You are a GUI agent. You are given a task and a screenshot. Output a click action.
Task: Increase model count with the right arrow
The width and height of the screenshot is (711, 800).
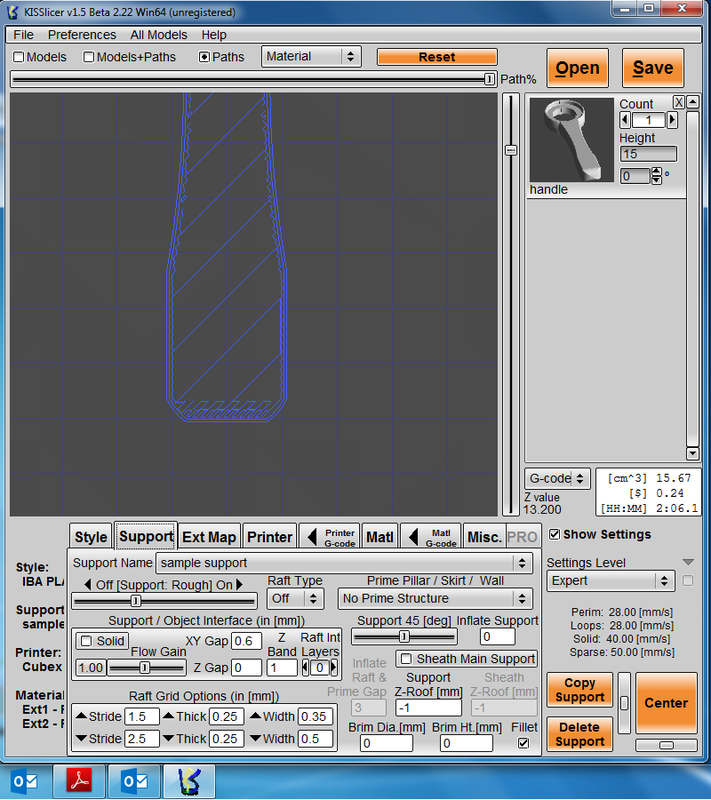tap(672, 120)
